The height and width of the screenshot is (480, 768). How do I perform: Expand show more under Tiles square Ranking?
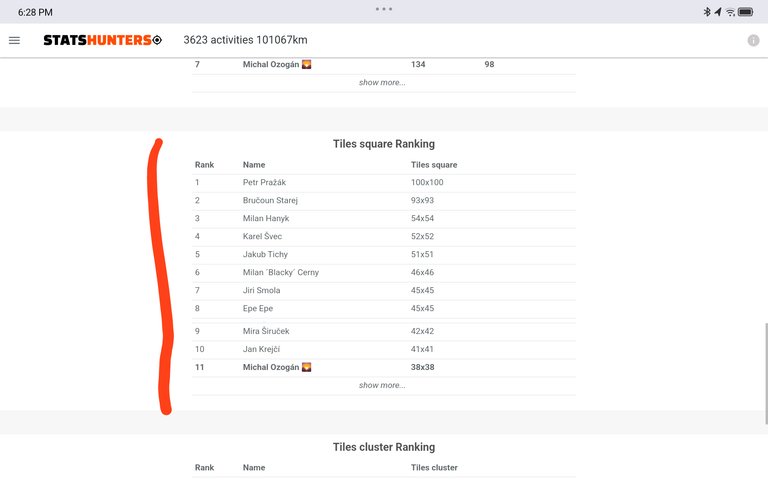(x=382, y=385)
